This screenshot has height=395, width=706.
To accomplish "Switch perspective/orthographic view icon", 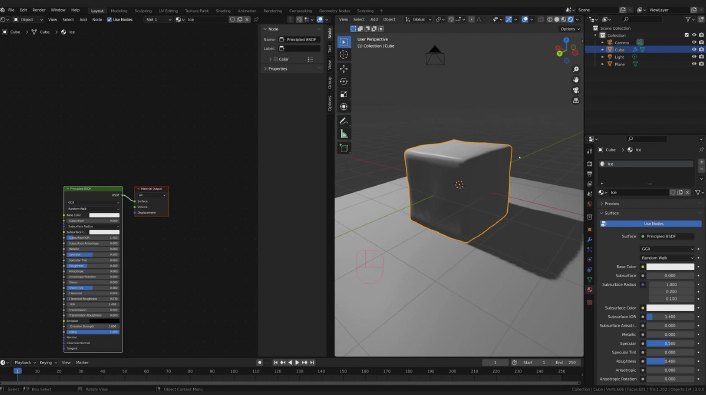I will (x=576, y=100).
